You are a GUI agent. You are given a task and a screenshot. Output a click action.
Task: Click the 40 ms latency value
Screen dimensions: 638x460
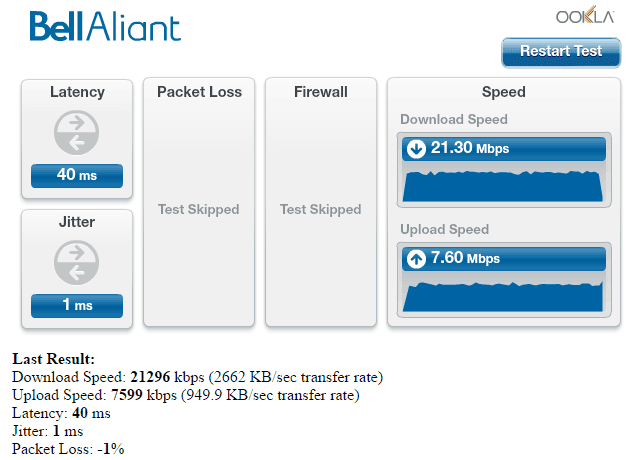tap(76, 176)
